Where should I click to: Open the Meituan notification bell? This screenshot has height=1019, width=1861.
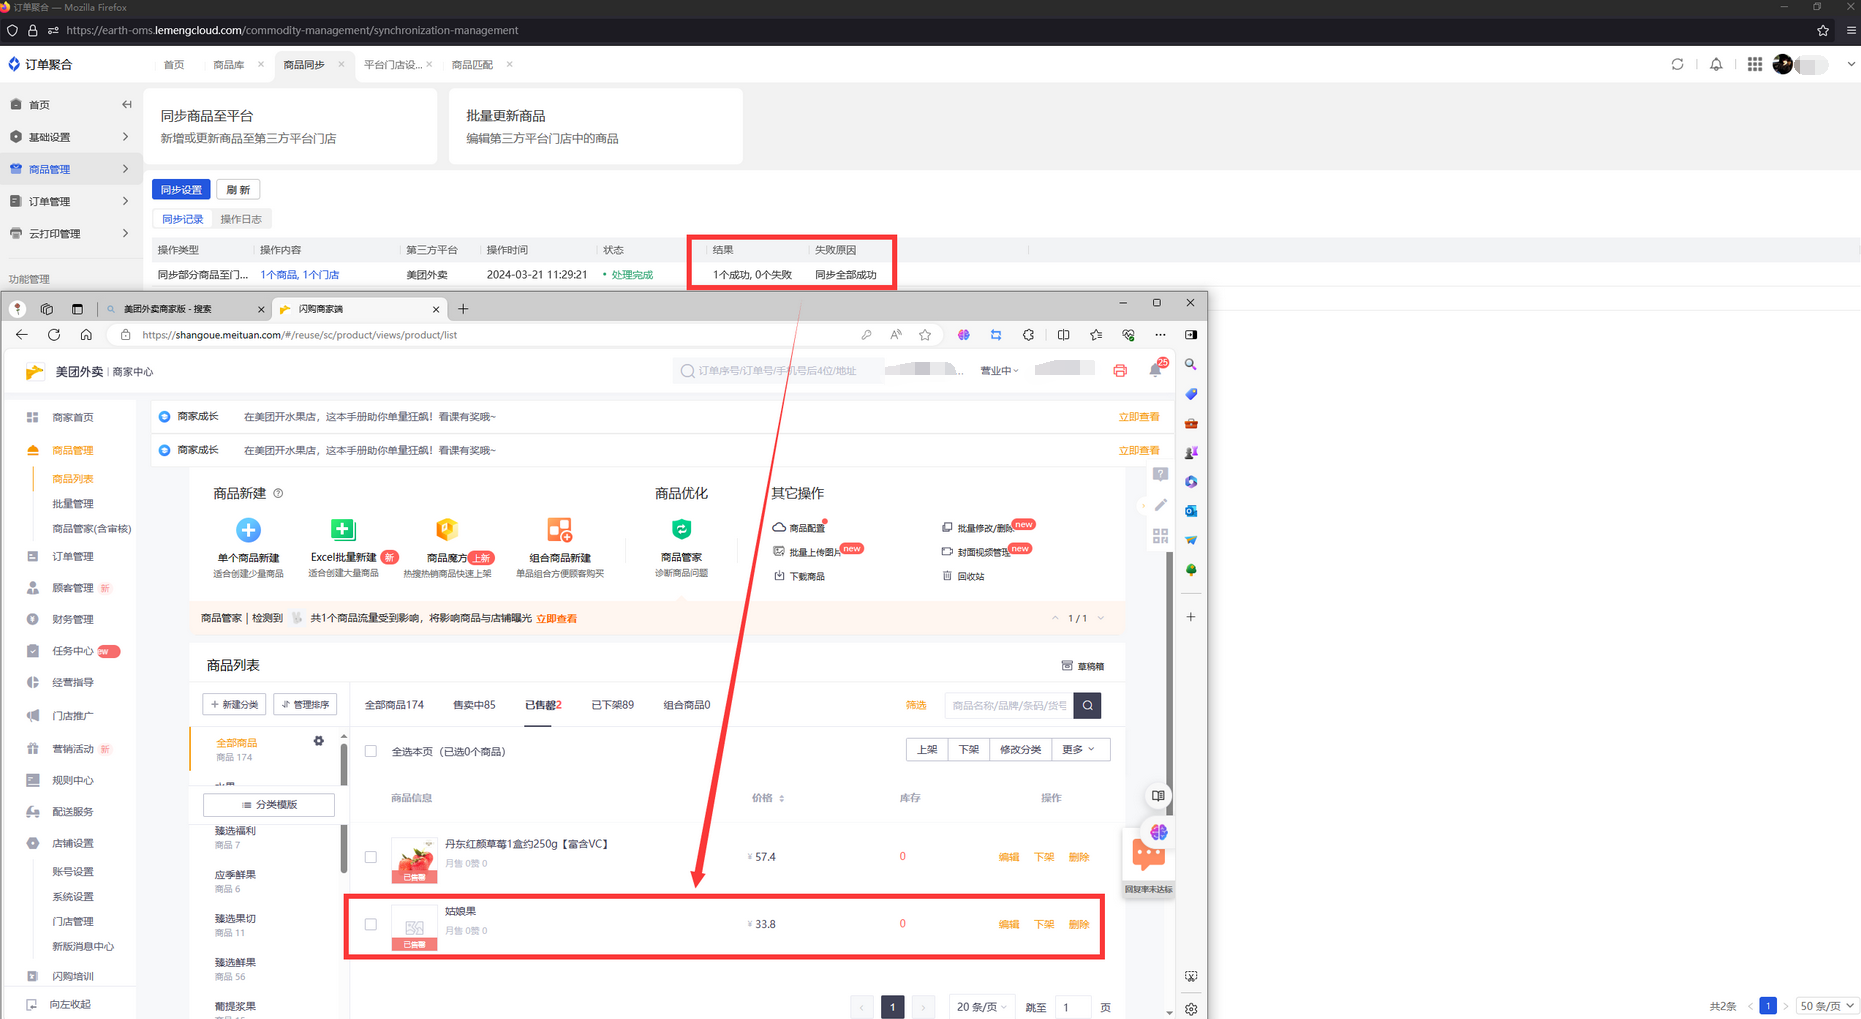(x=1156, y=370)
